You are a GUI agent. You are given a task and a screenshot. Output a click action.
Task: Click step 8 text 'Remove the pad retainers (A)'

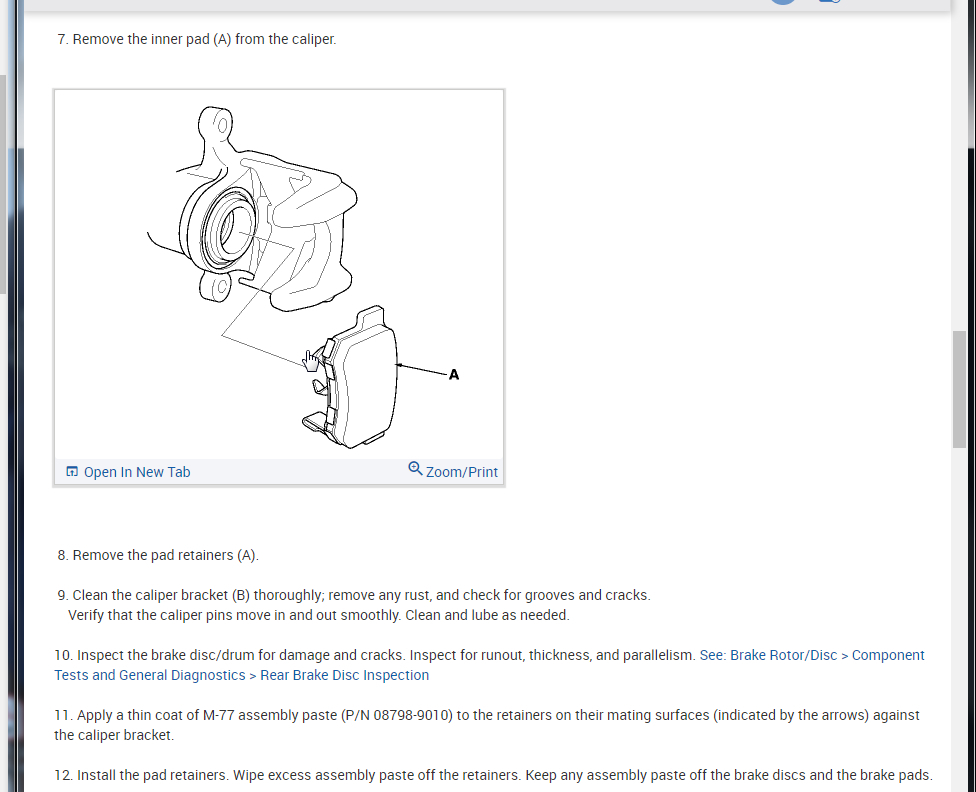164,555
